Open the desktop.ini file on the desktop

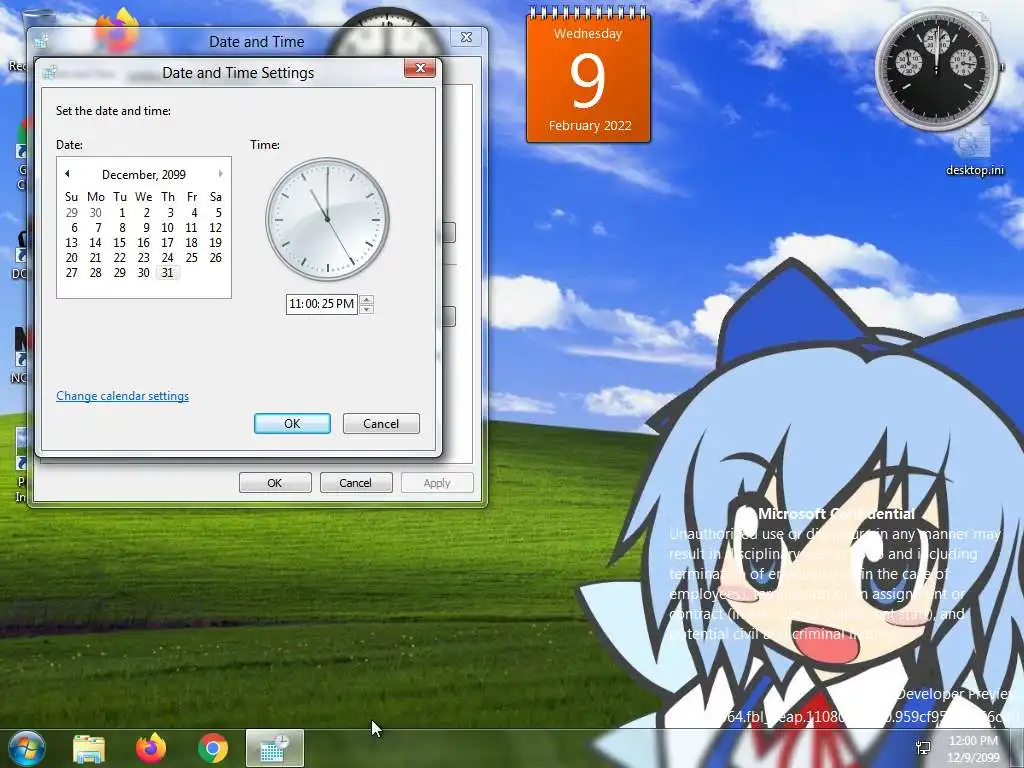[x=975, y=152]
